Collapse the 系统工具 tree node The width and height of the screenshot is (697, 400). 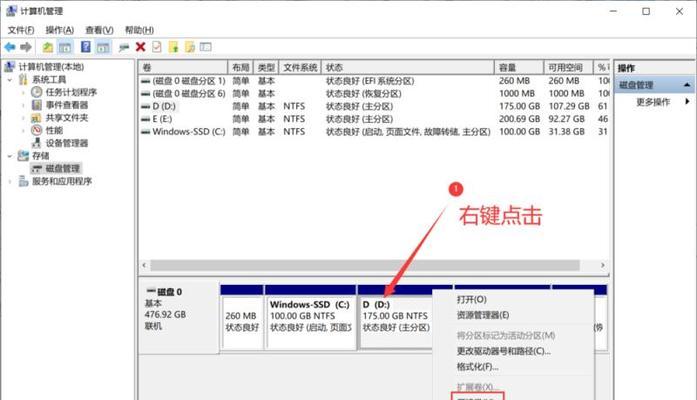pos(10,80)
